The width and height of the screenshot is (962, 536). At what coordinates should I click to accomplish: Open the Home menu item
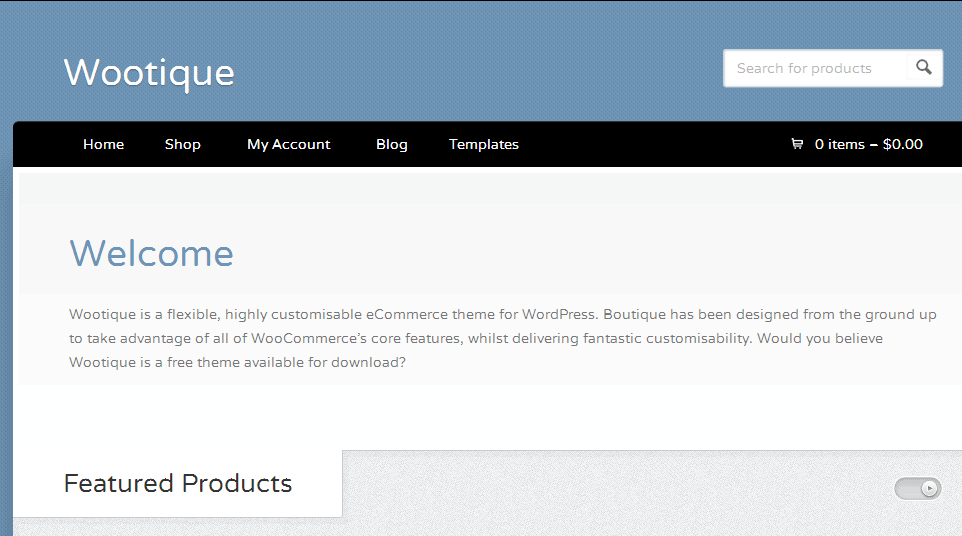click(x=104, y=144)
